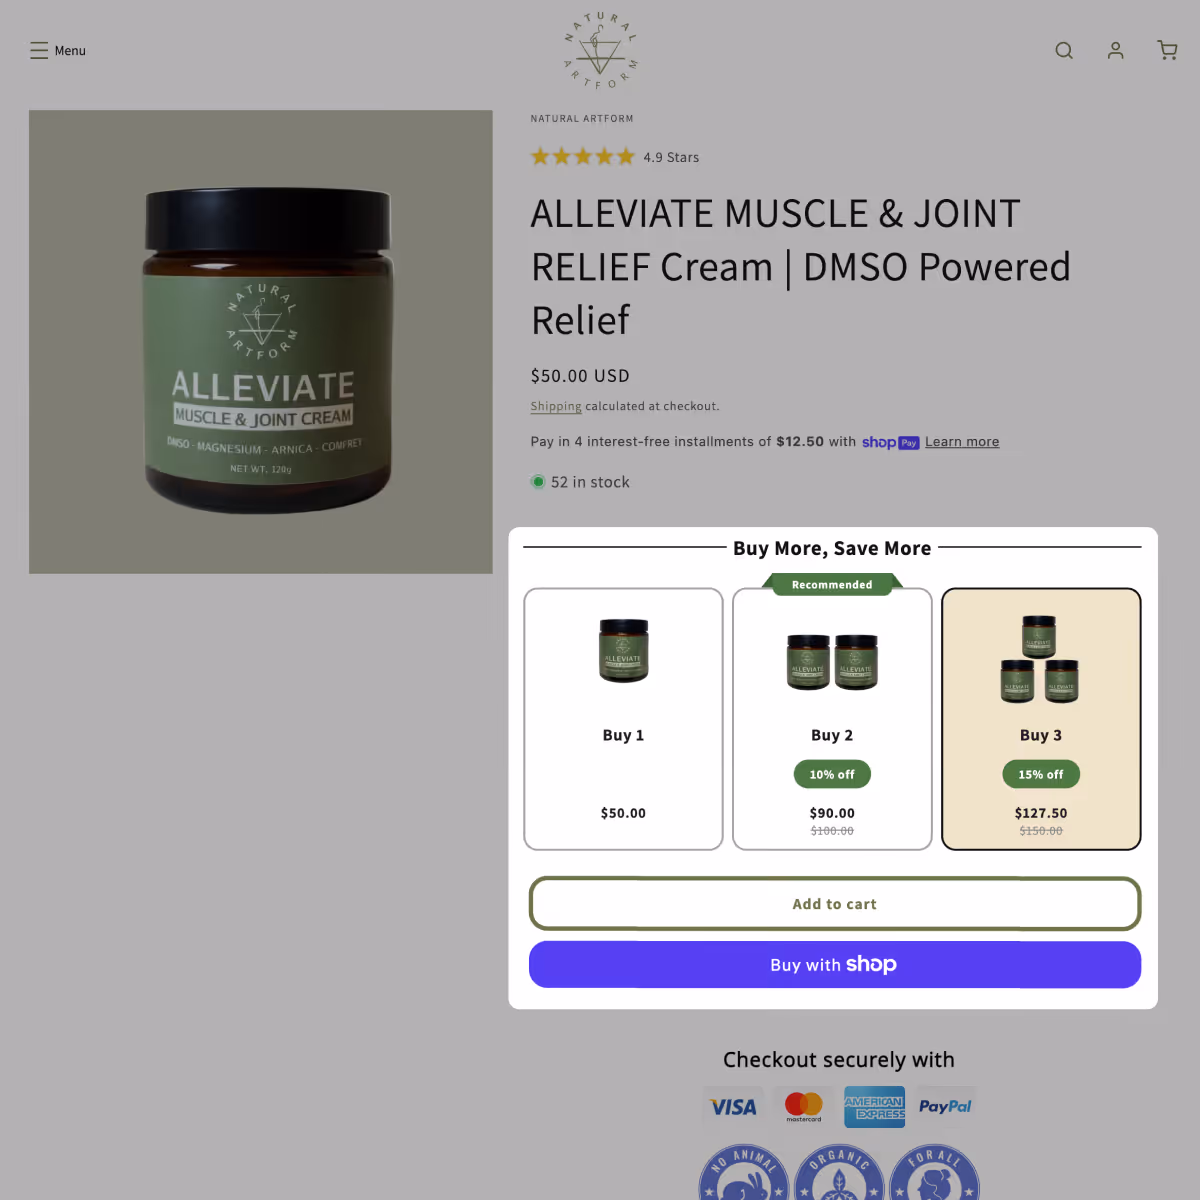Click the Buy with Shop button
This screenshot has width=1200, height=1200.
(x=835, y=965)
